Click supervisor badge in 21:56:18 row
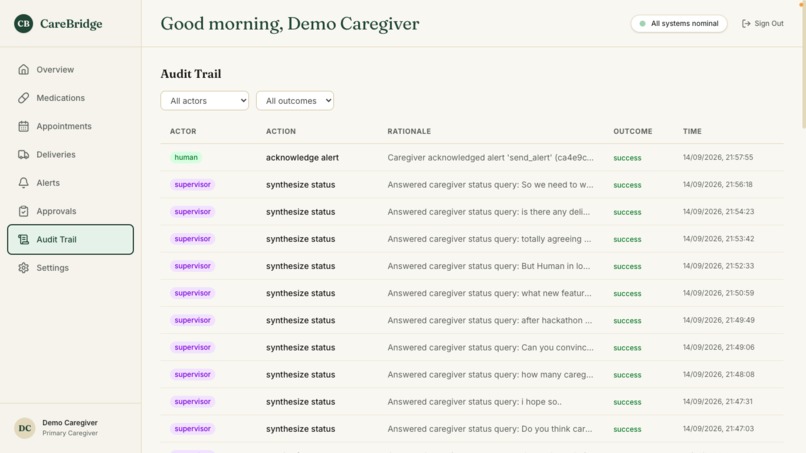This screenshot has width=806, height=453. point(192,185)
